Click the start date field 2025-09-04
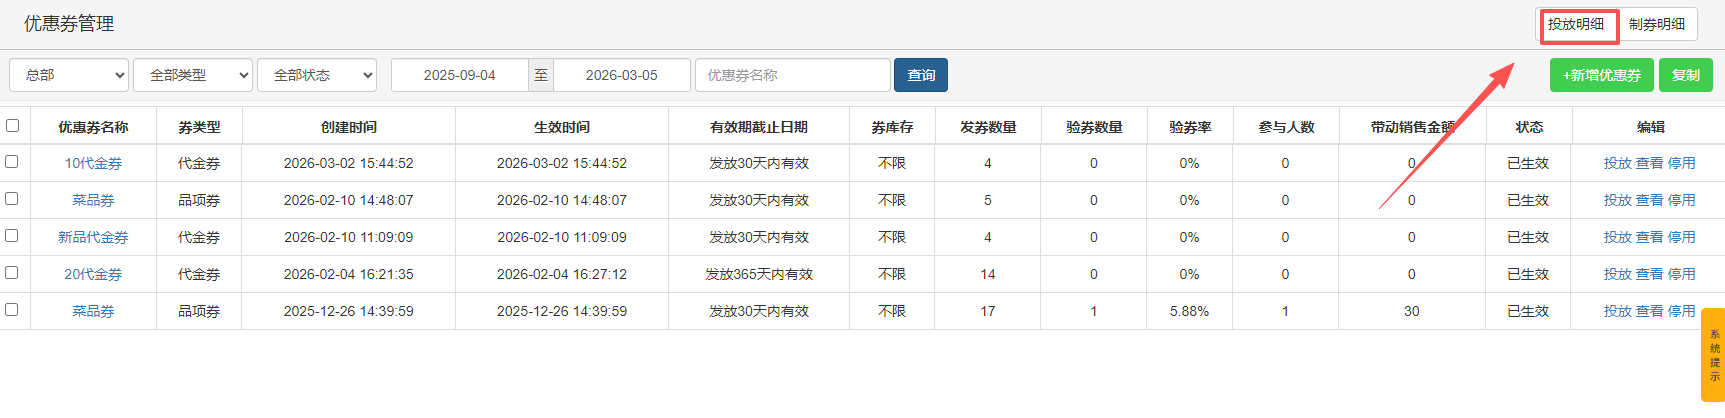Image resolution: width=1725 pixels, height=418 pixels. (459, 75)
